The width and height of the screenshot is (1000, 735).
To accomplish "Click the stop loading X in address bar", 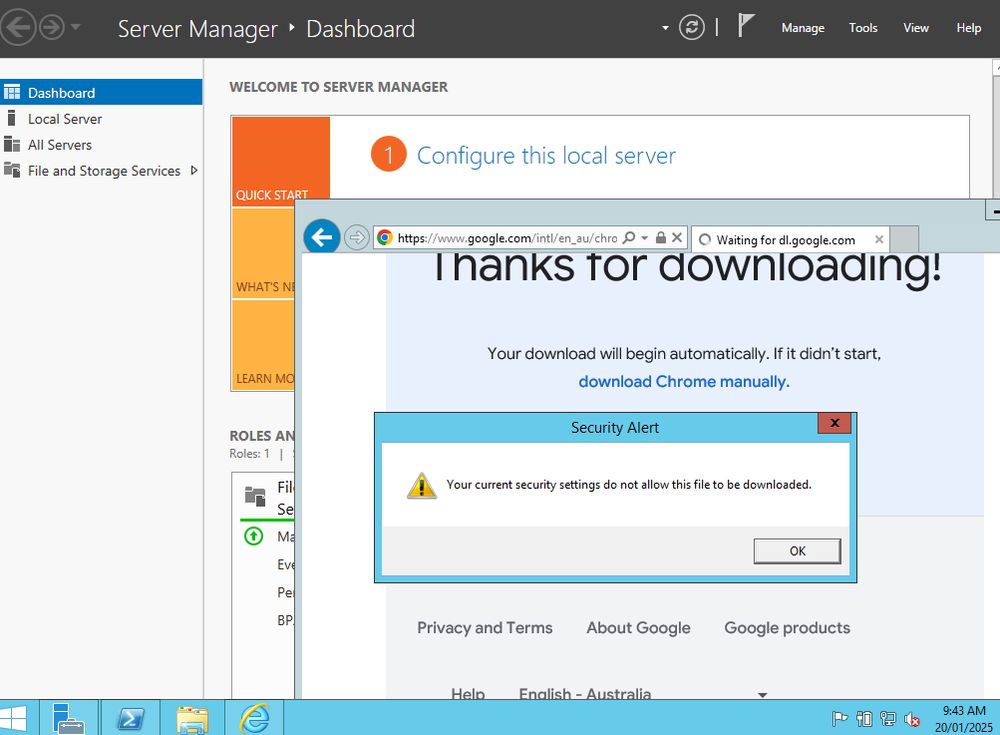I will click(x=677, y=237).
